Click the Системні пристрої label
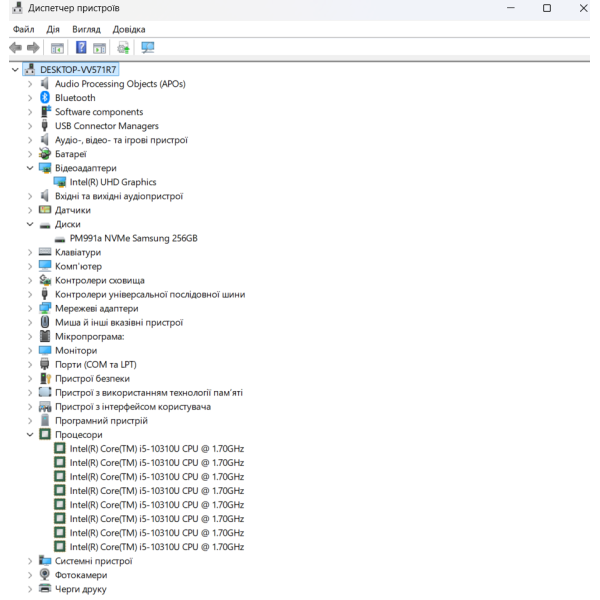 coord(93,561)
